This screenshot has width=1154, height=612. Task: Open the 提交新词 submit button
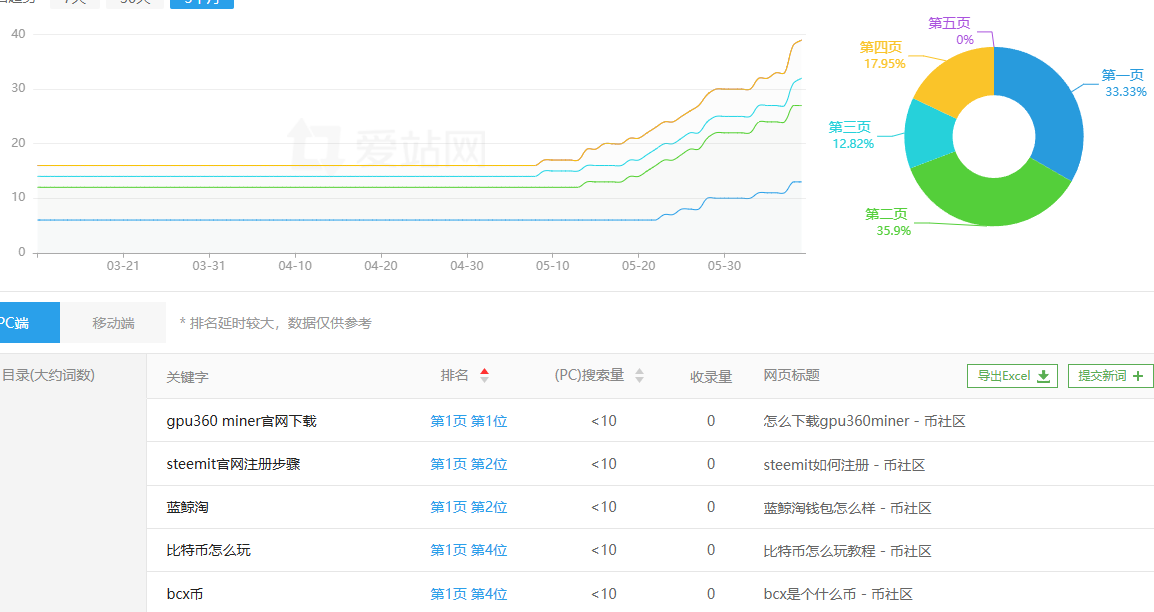click(x=1111, y=376)
